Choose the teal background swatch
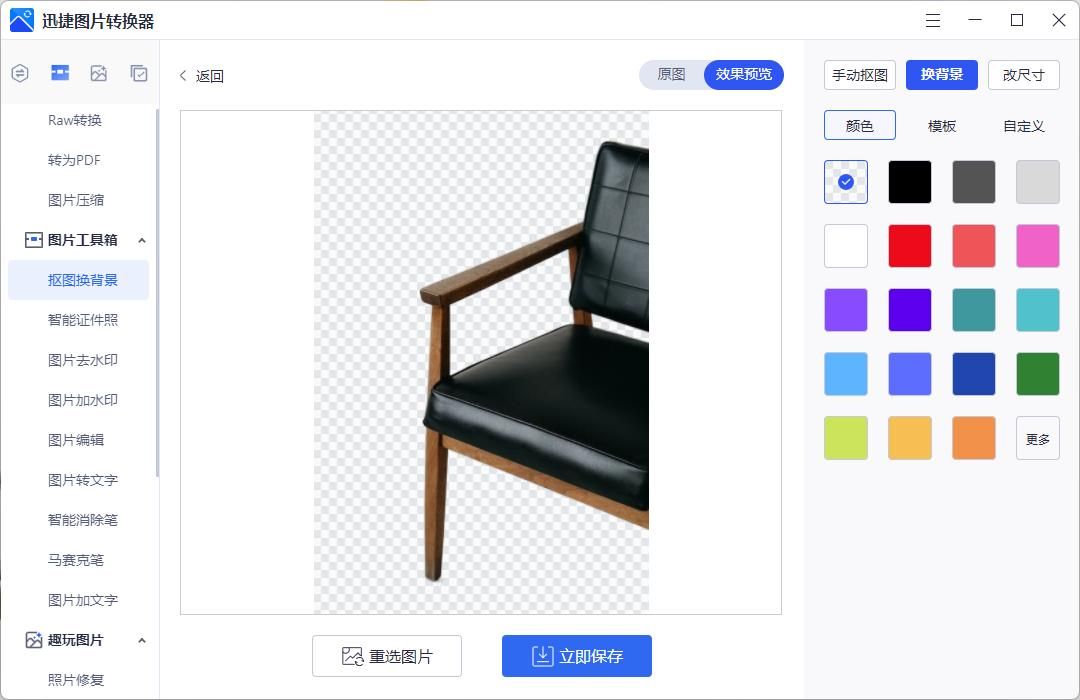 [x=974, y=310]
